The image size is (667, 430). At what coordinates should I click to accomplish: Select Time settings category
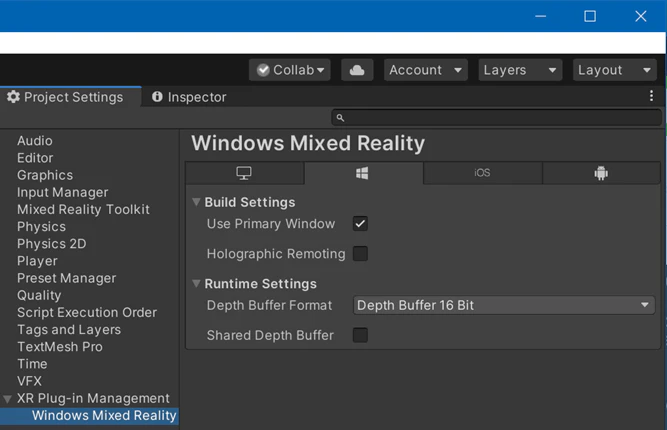point(32,364)
